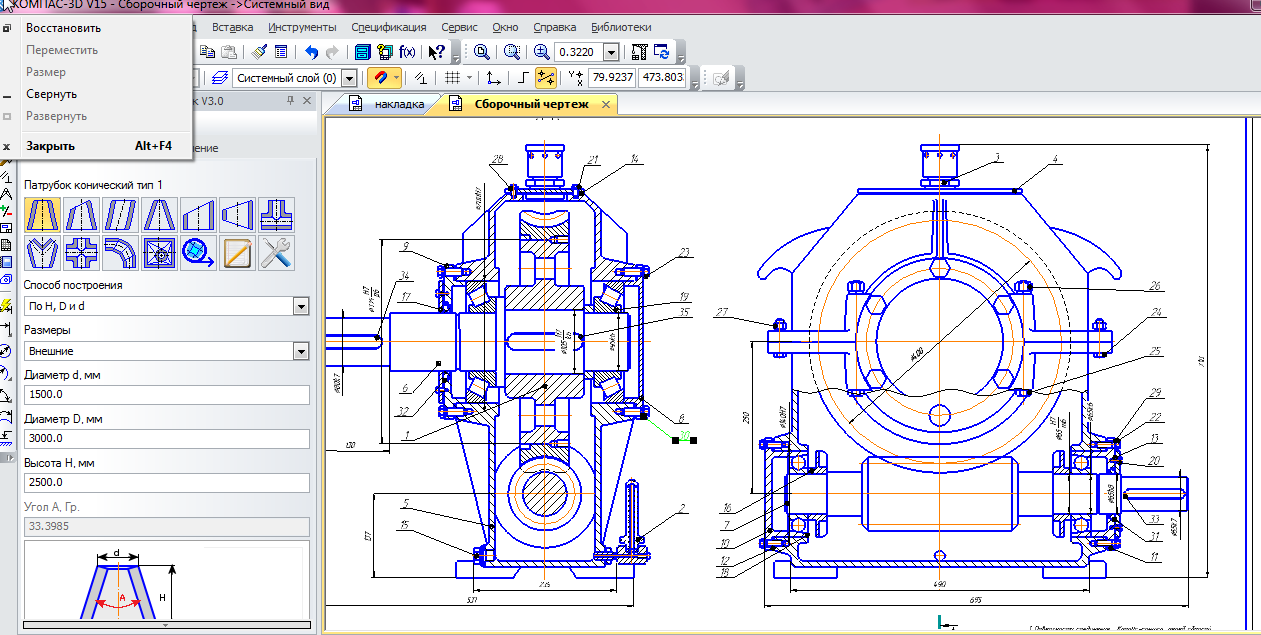This screenshot has height=635, width=1261.
Task: Click the notepad with pencil icon
Action: pos(237,254)
